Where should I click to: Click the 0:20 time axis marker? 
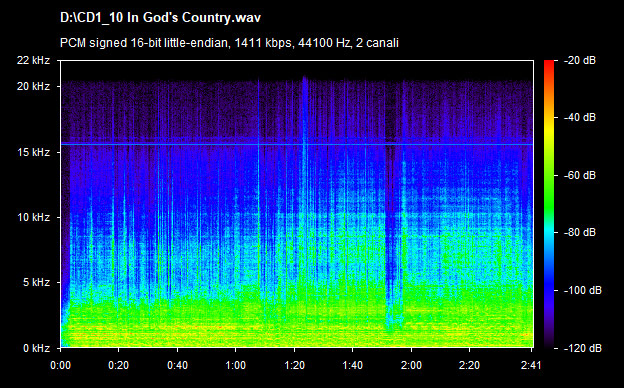(x=119, y=365)
